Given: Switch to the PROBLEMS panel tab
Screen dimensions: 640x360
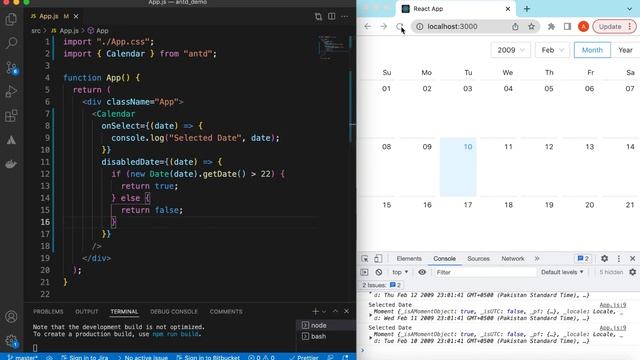Looking at the screenshot, I should 48,311.
